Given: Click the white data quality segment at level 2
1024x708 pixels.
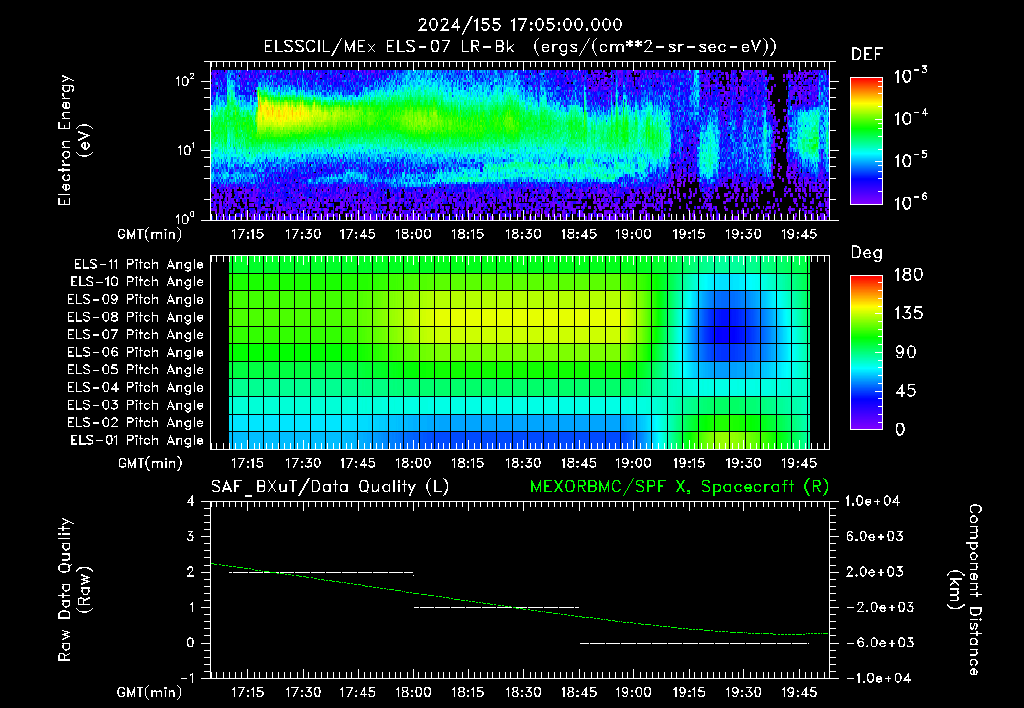Looking at the screenshot, I should coord(321,573).
